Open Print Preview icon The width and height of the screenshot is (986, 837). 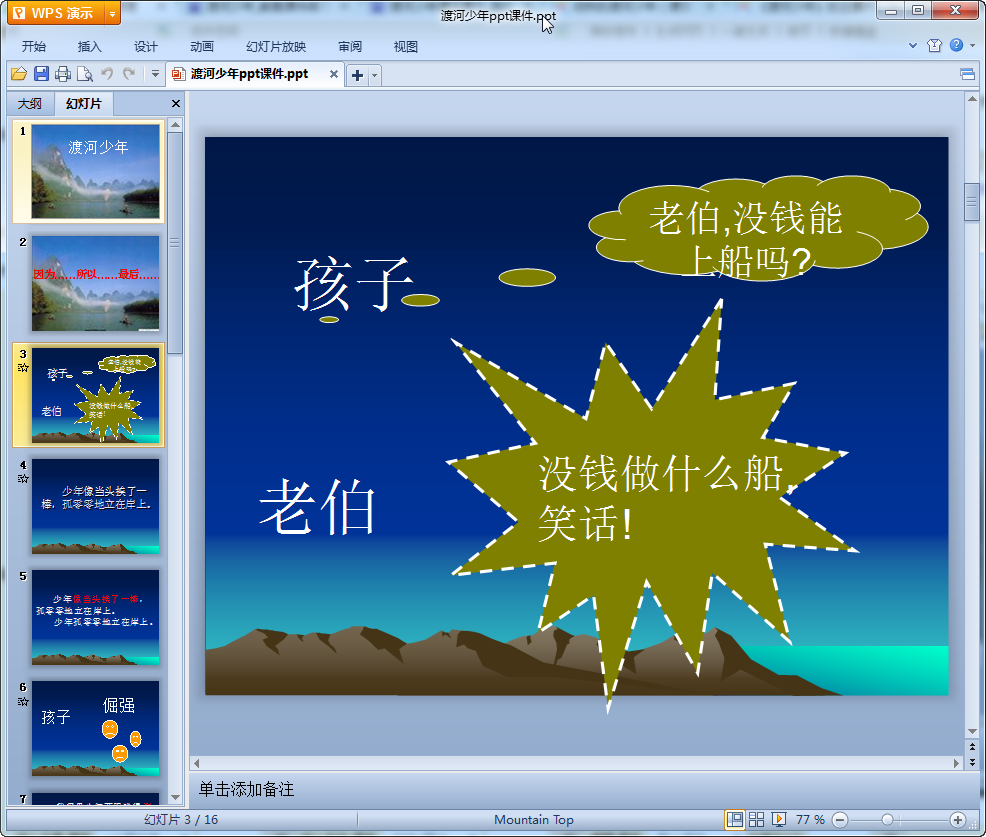(x=85, y=74)
